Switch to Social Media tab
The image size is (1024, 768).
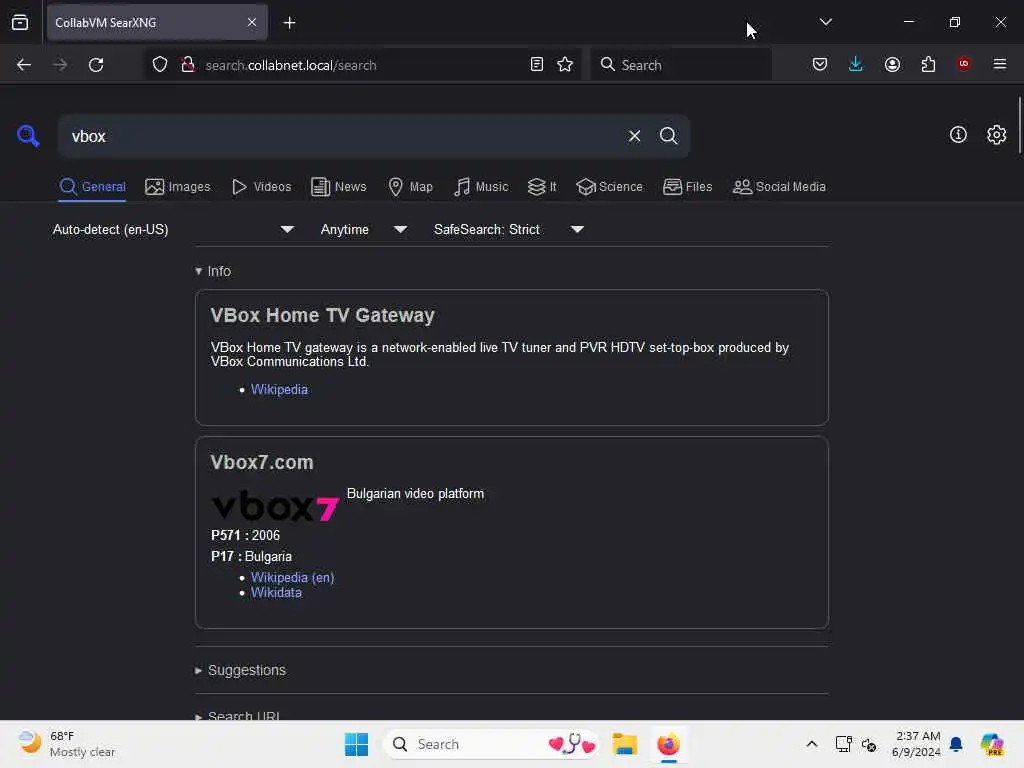click(x=779, y=187)
